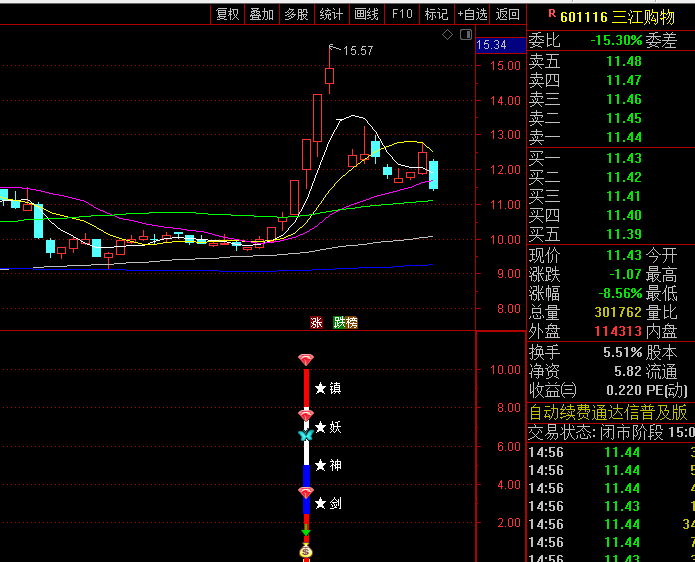Click the 买一 price 11.43
The width and height of the screenshot is (695, 562).
(624, 158)
